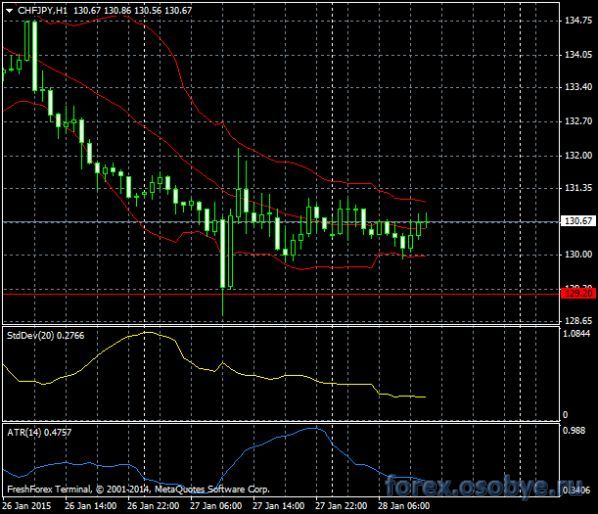
Task: Click the current price label 130.67
Action: pyautogui.click(x=578, y=221)
